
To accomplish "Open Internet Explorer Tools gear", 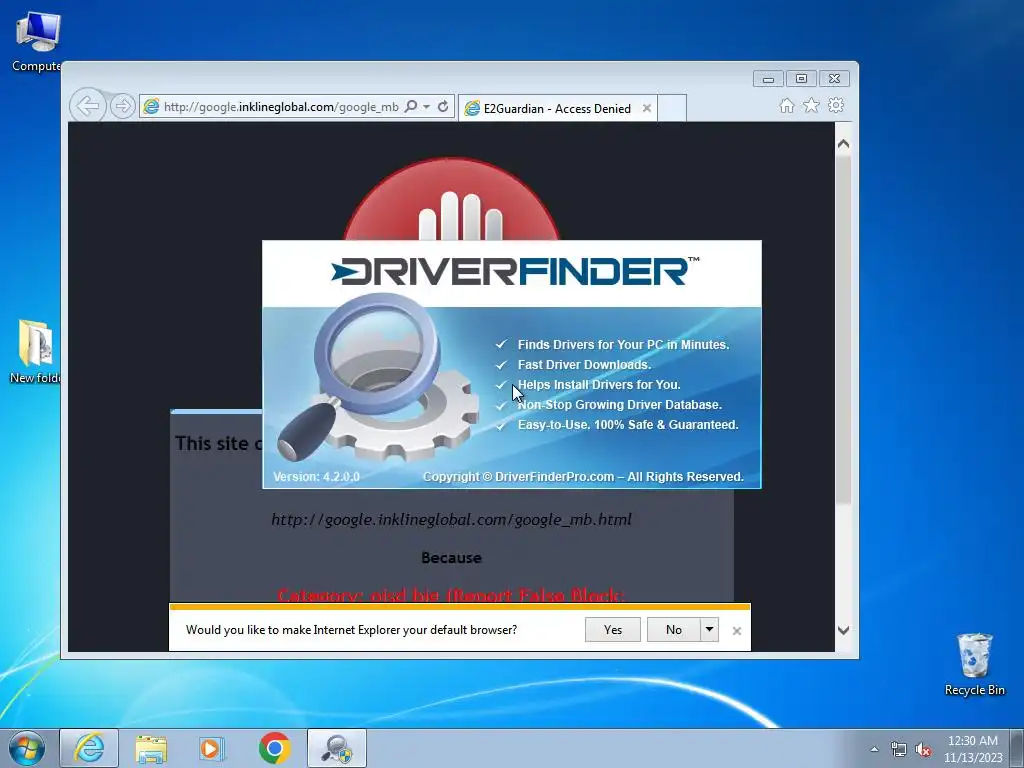I will point(836,106).
